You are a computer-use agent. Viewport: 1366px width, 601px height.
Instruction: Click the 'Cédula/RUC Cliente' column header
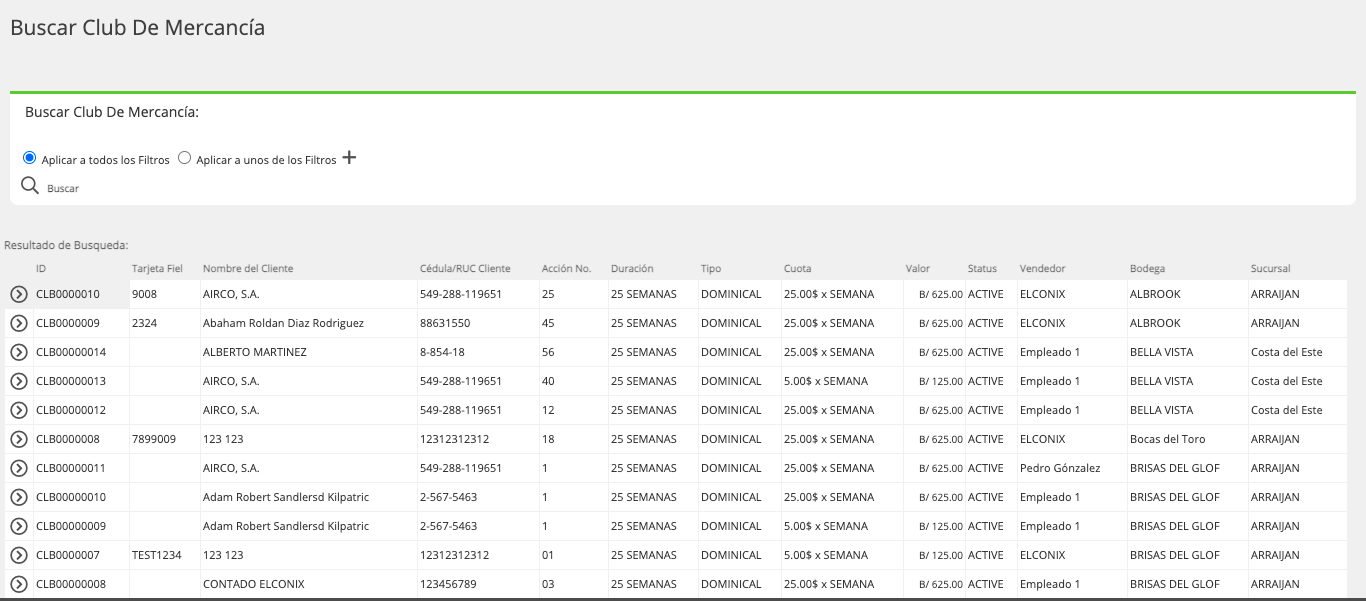click(x=465, y=268)
